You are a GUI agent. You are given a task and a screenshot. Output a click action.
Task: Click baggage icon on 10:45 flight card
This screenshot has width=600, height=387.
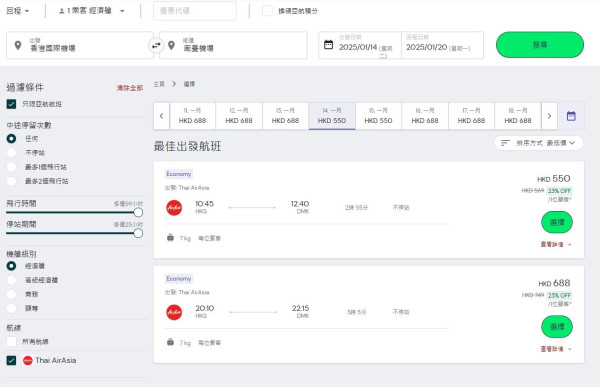click(170, 238)
